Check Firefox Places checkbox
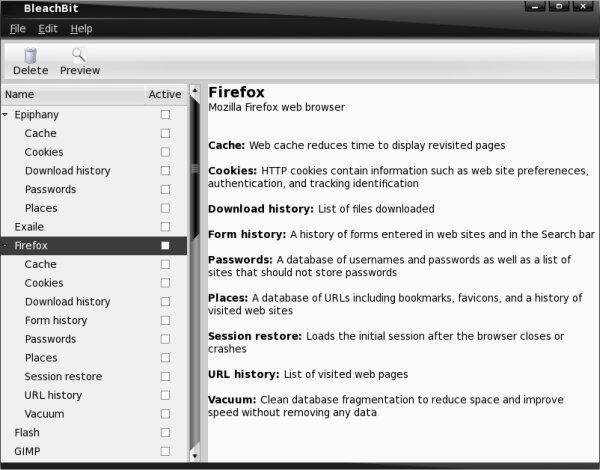 point(165,357)
